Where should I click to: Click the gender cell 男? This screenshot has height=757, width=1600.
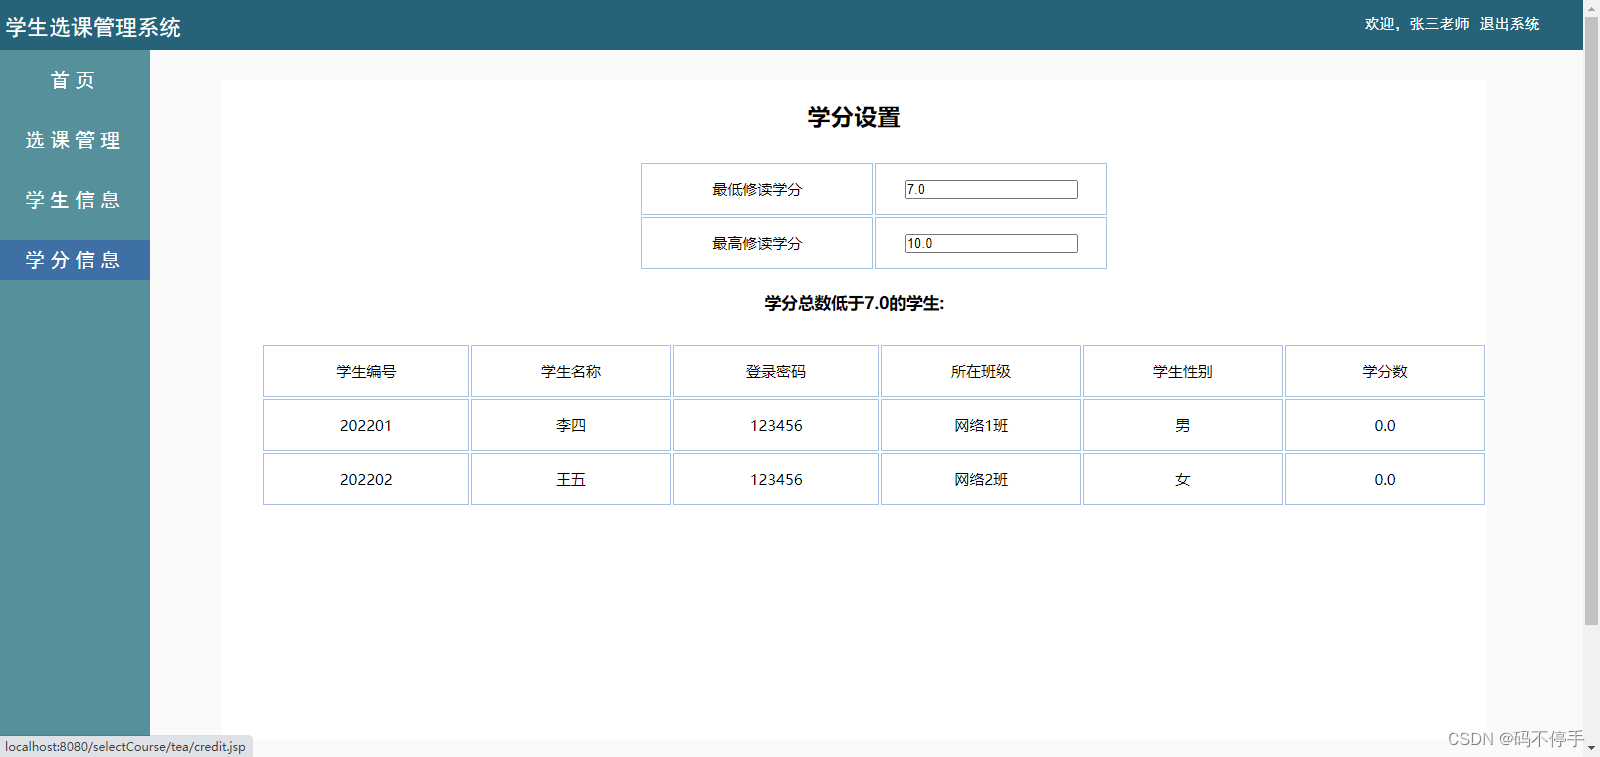(x=1183, y=425)
